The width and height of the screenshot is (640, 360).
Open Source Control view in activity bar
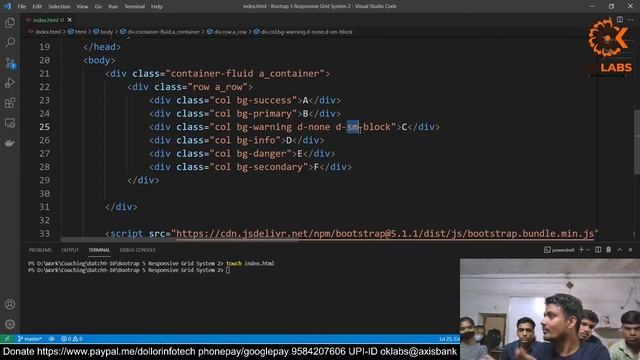10,62
